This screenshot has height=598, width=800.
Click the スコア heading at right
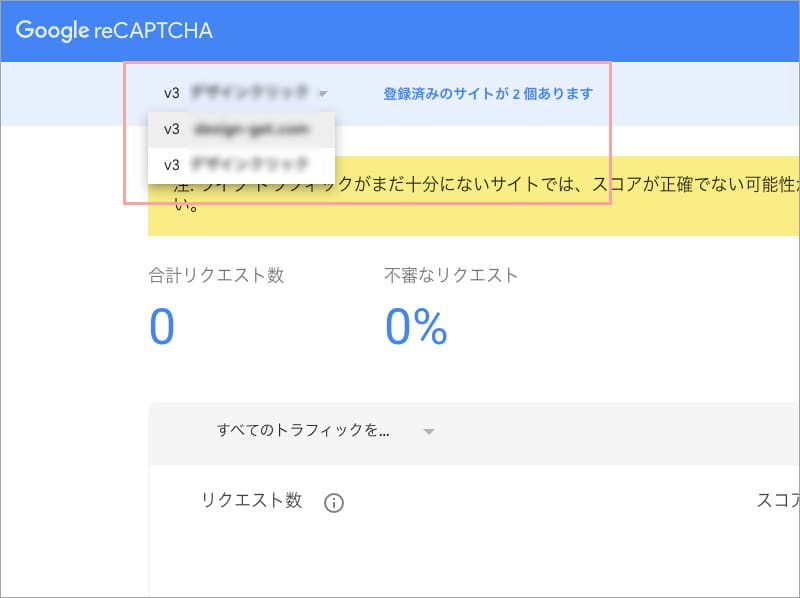[x=773, y=501]
